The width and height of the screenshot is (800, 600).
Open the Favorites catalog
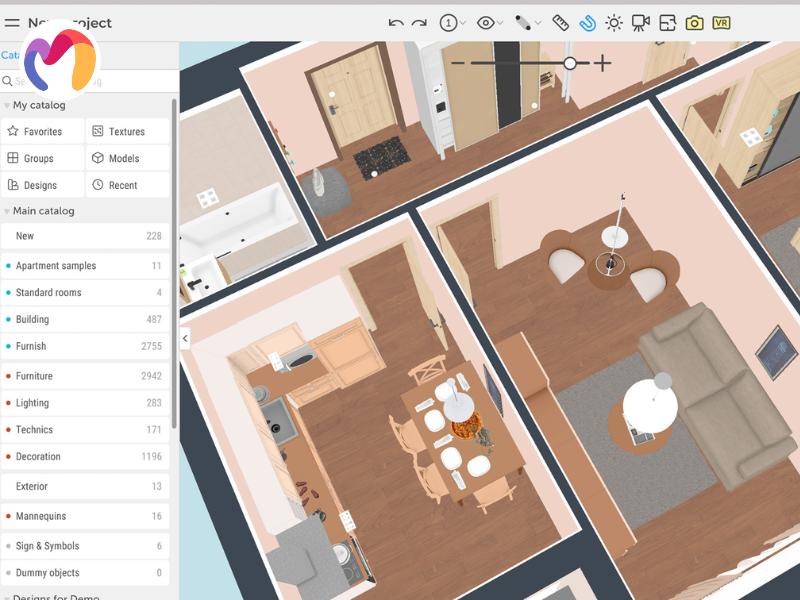(x=42, y=131)
